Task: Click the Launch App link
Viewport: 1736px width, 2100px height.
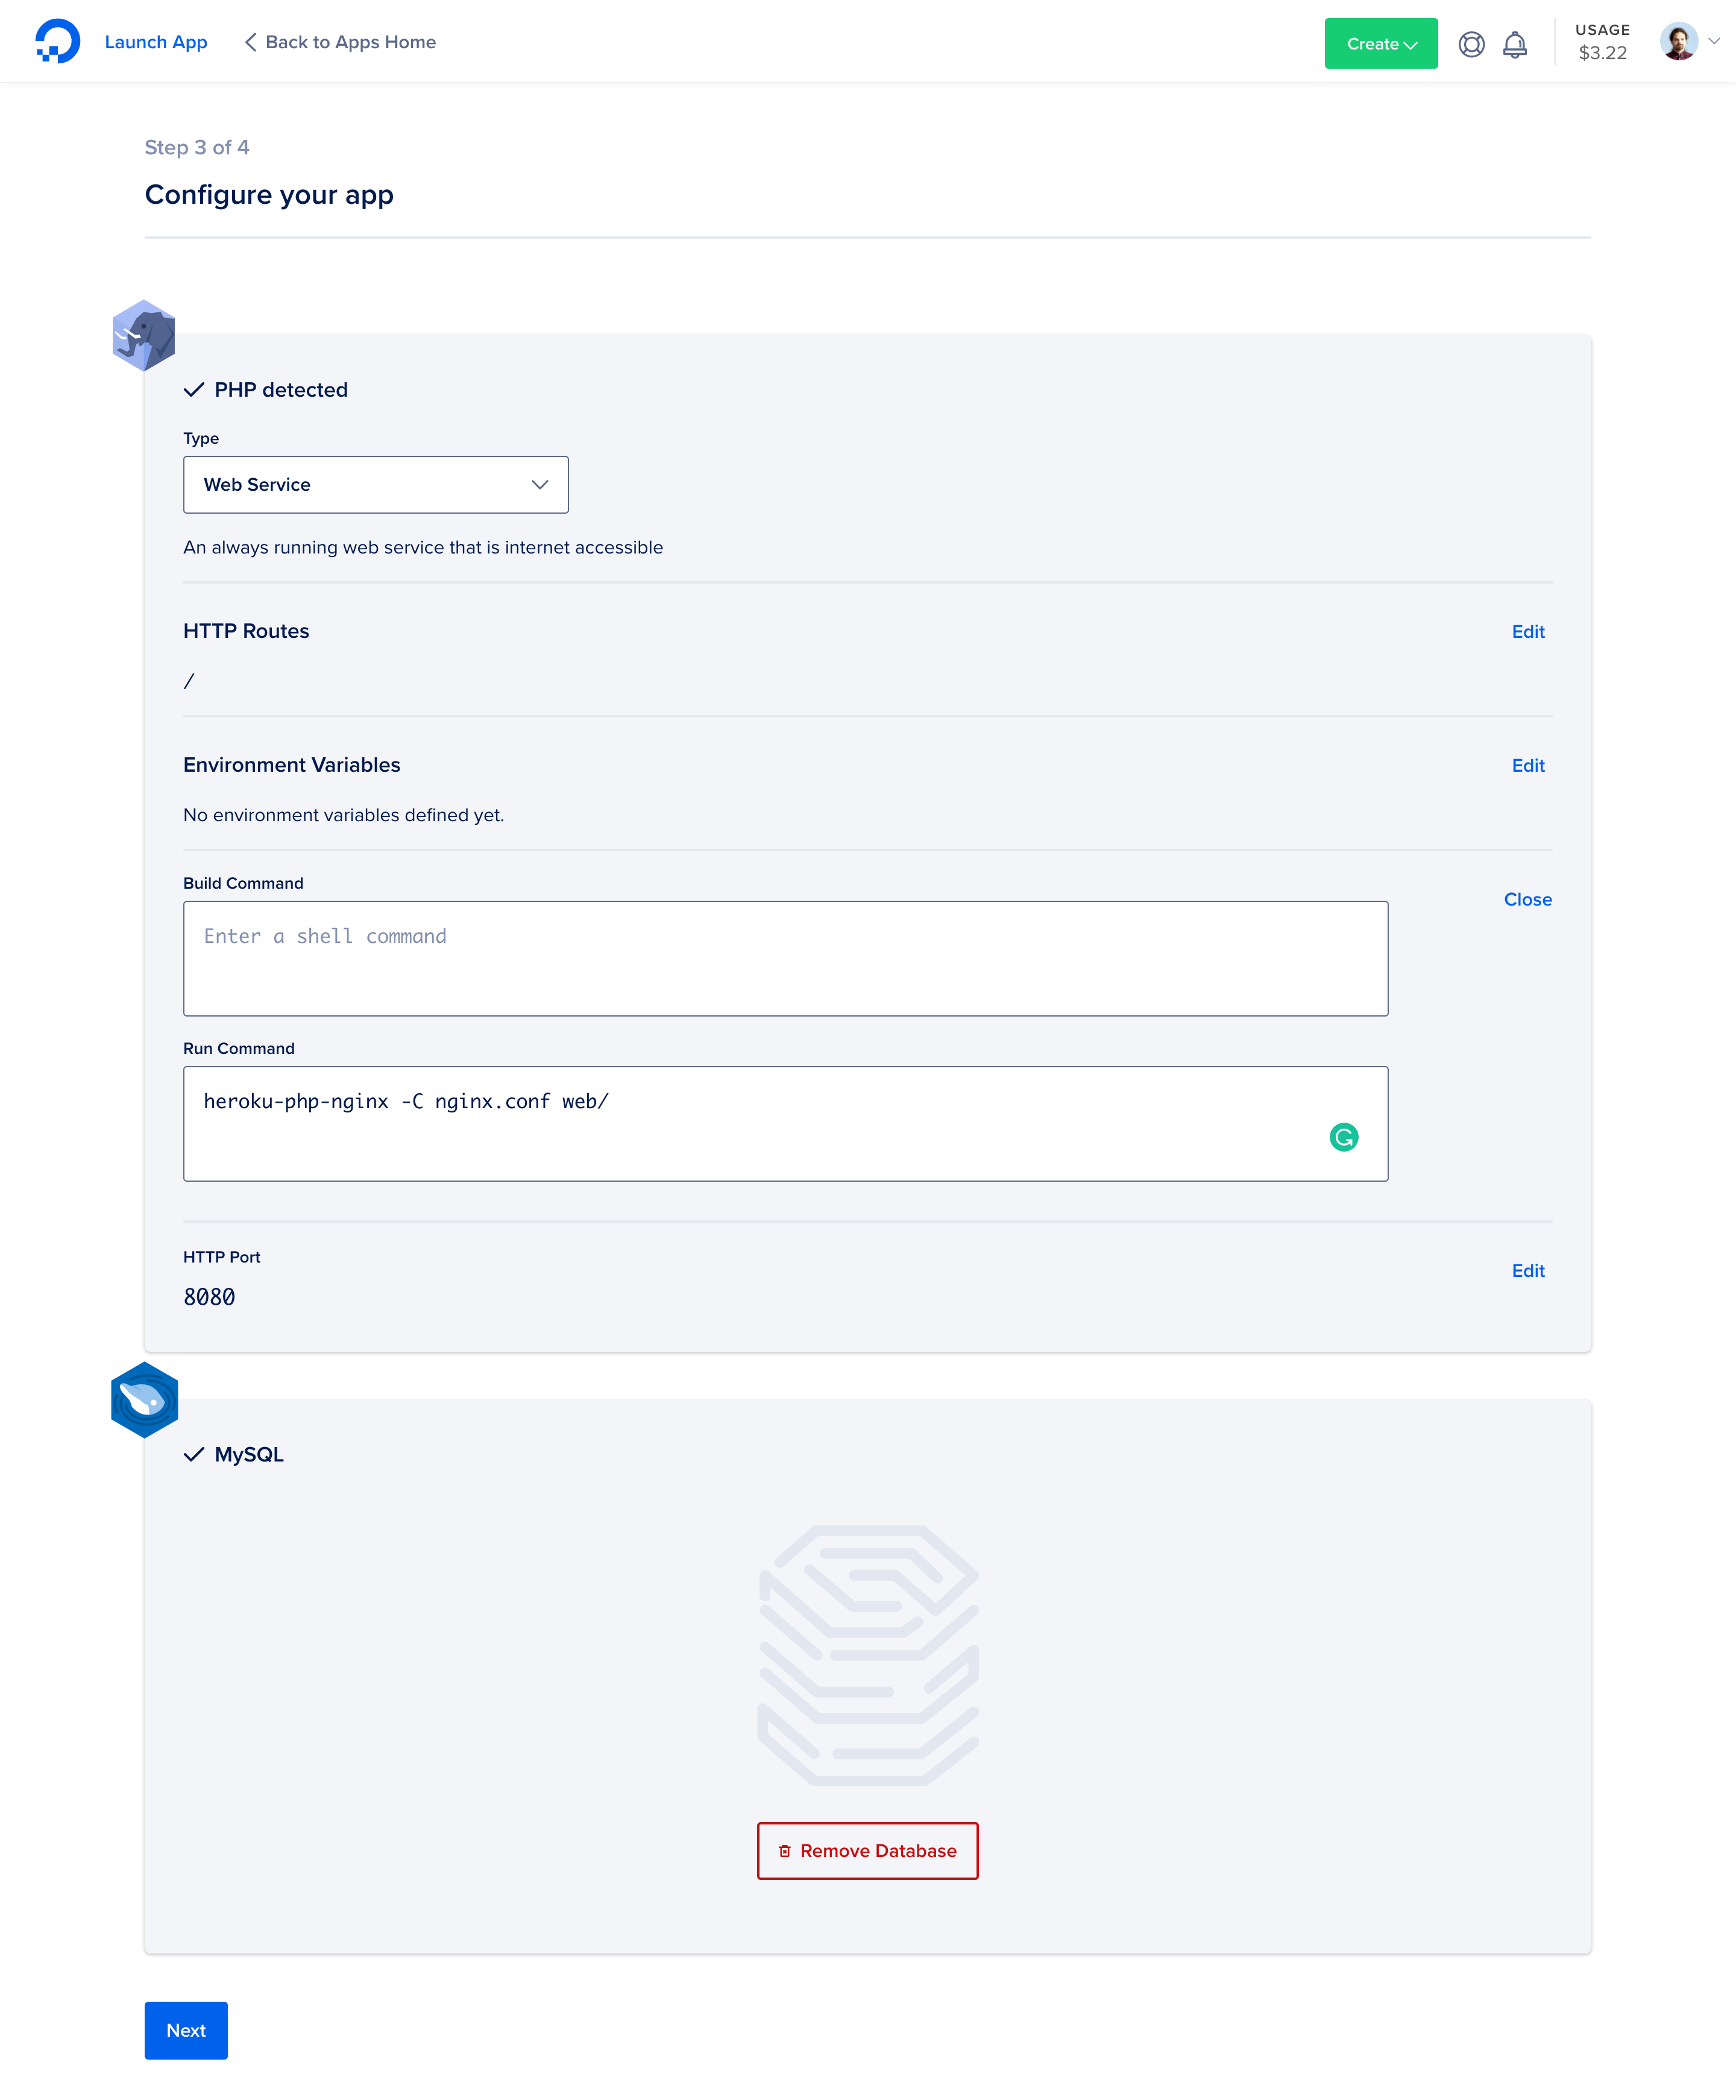Action: point(156,42)
